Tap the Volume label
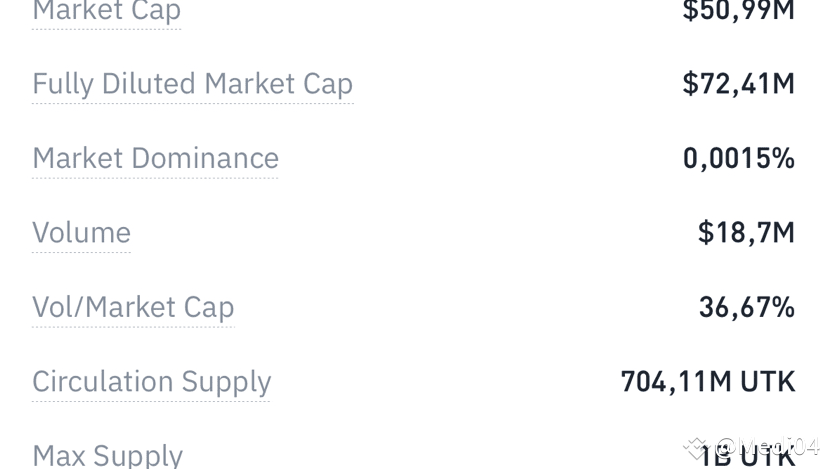This screenshot has width=828, height=469. (81, 232)
